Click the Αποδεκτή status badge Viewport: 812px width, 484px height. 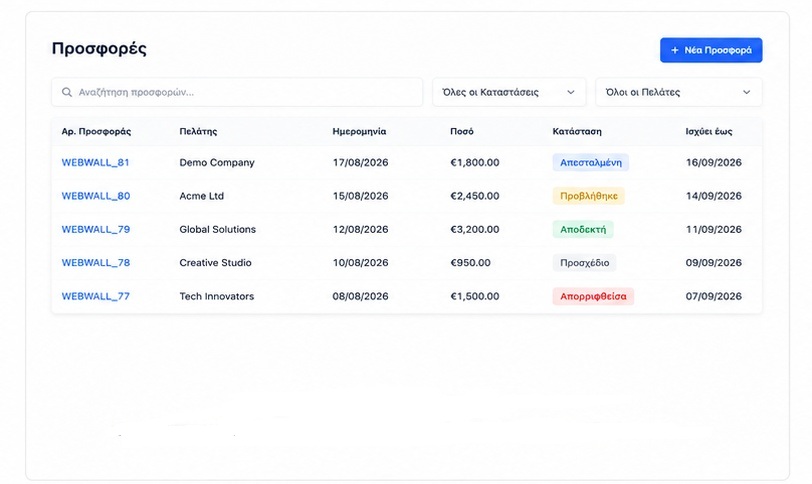583,229
